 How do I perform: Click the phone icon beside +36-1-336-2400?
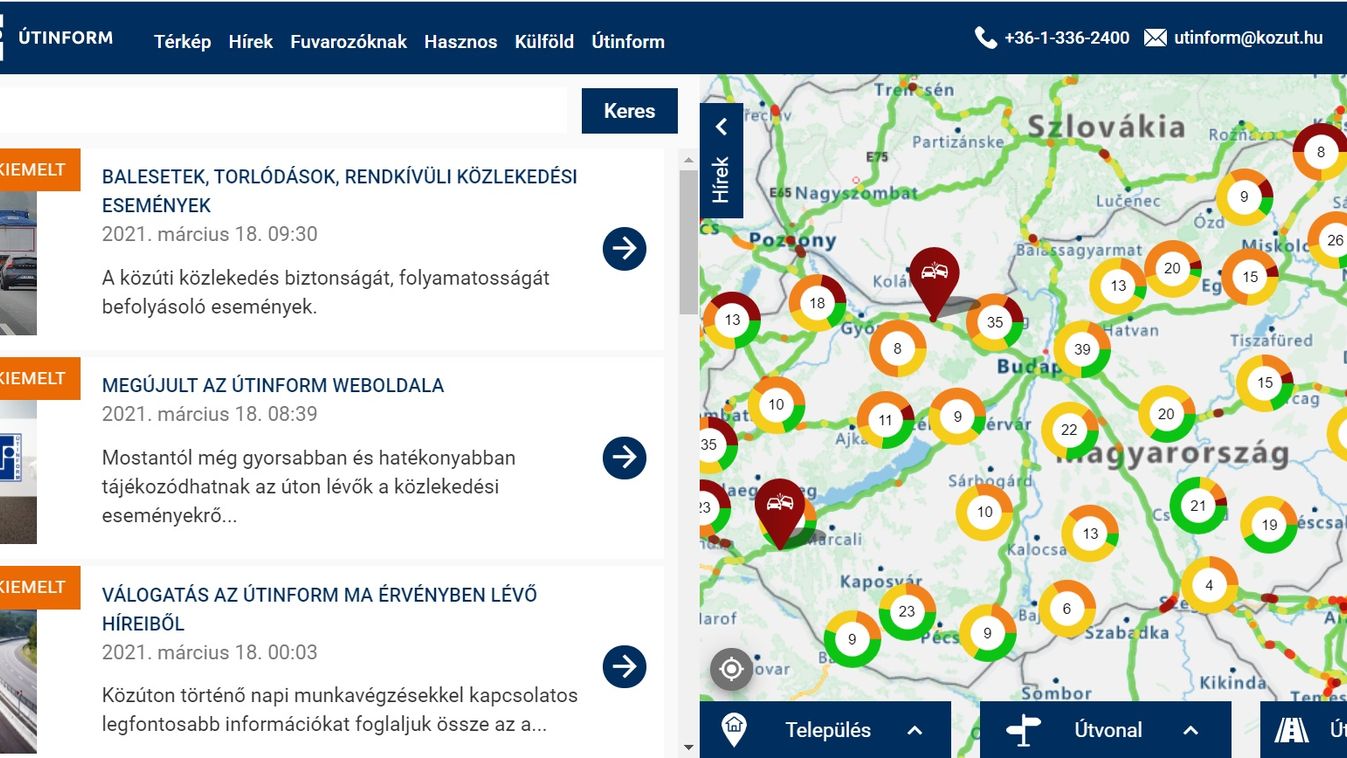pos(986,37)
